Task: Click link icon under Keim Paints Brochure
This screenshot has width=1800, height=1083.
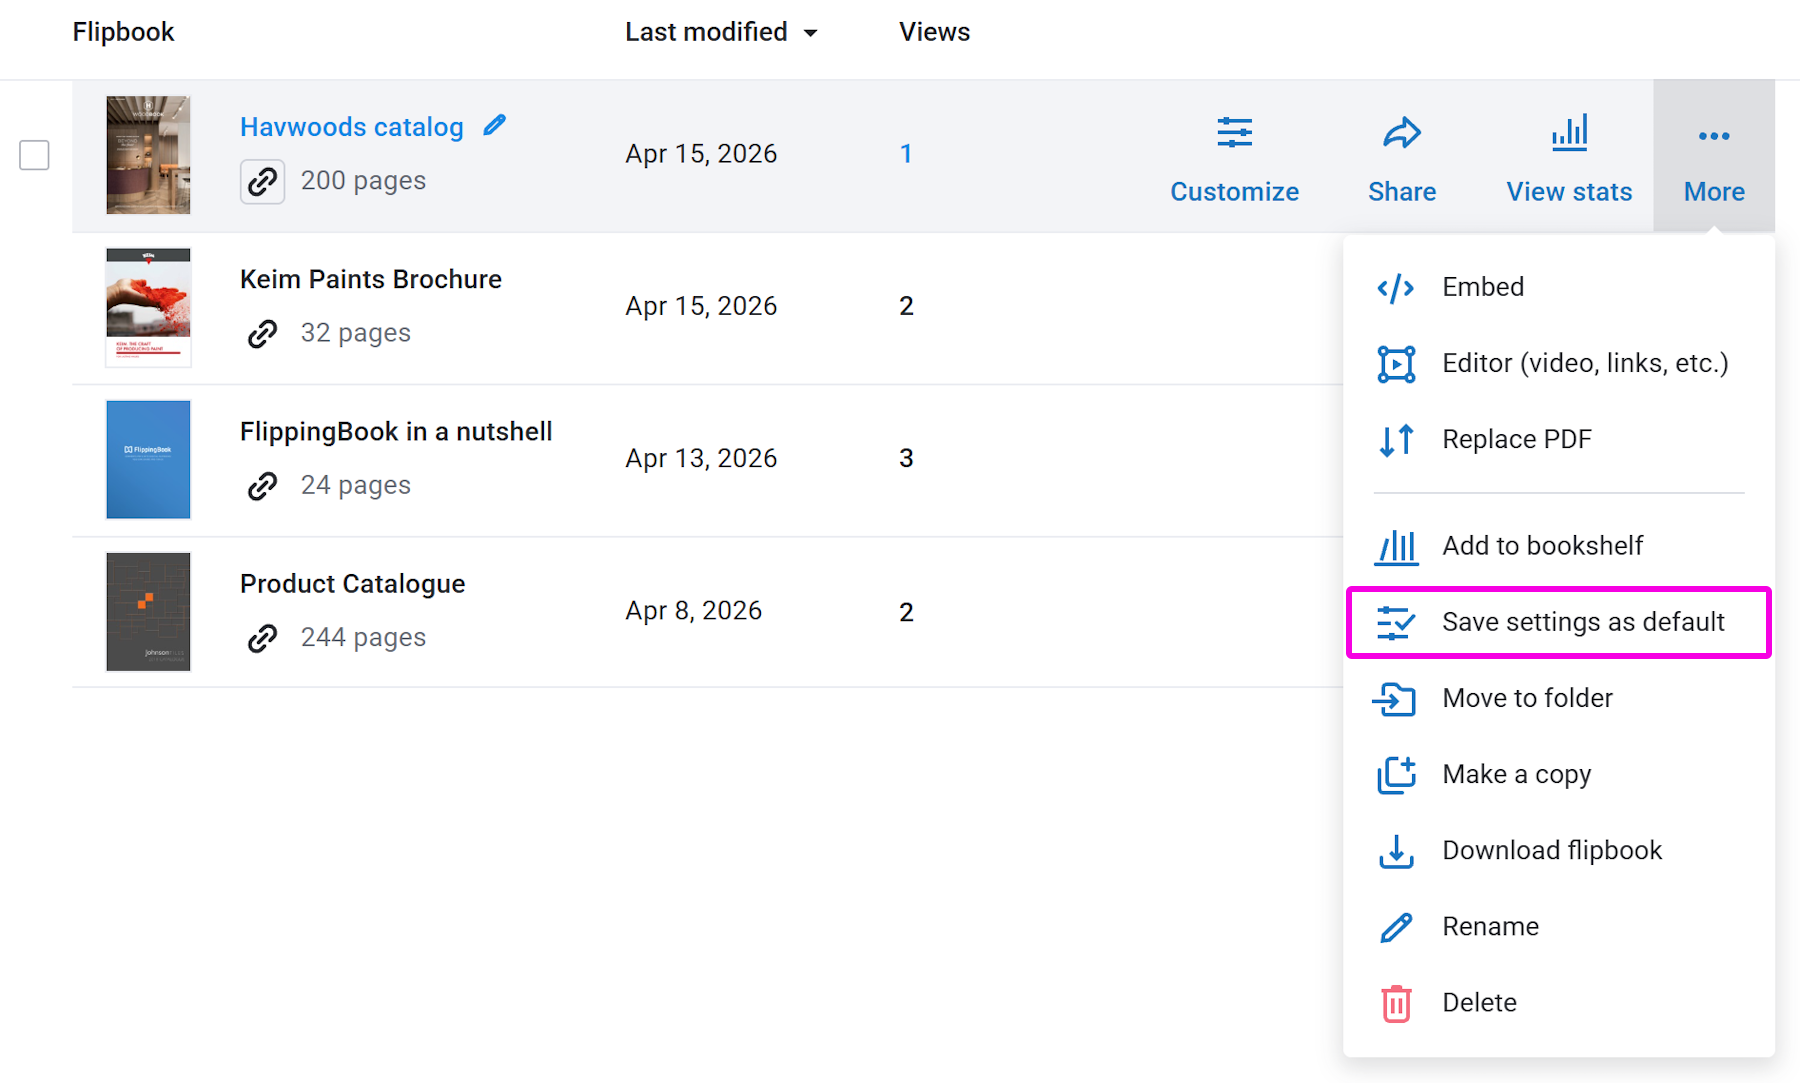Action: [262, 333]
